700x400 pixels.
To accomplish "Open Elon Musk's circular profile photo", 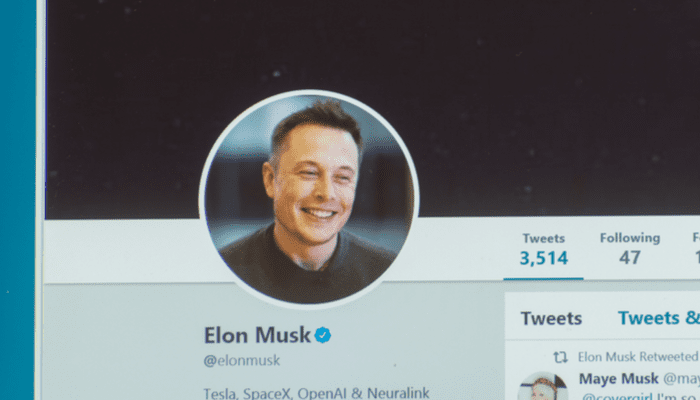I will 309,199.
